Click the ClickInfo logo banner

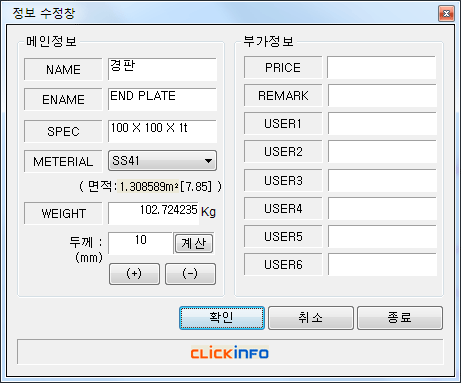tap(230, 352)
